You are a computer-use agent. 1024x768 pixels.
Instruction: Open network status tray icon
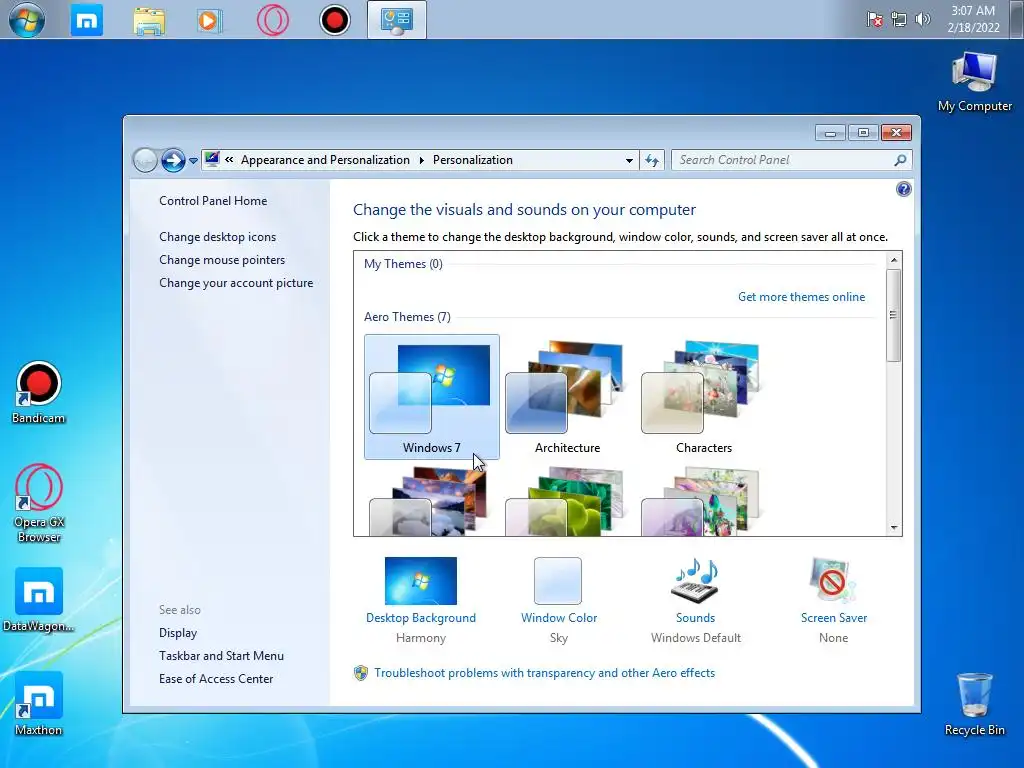coord(899,20)
